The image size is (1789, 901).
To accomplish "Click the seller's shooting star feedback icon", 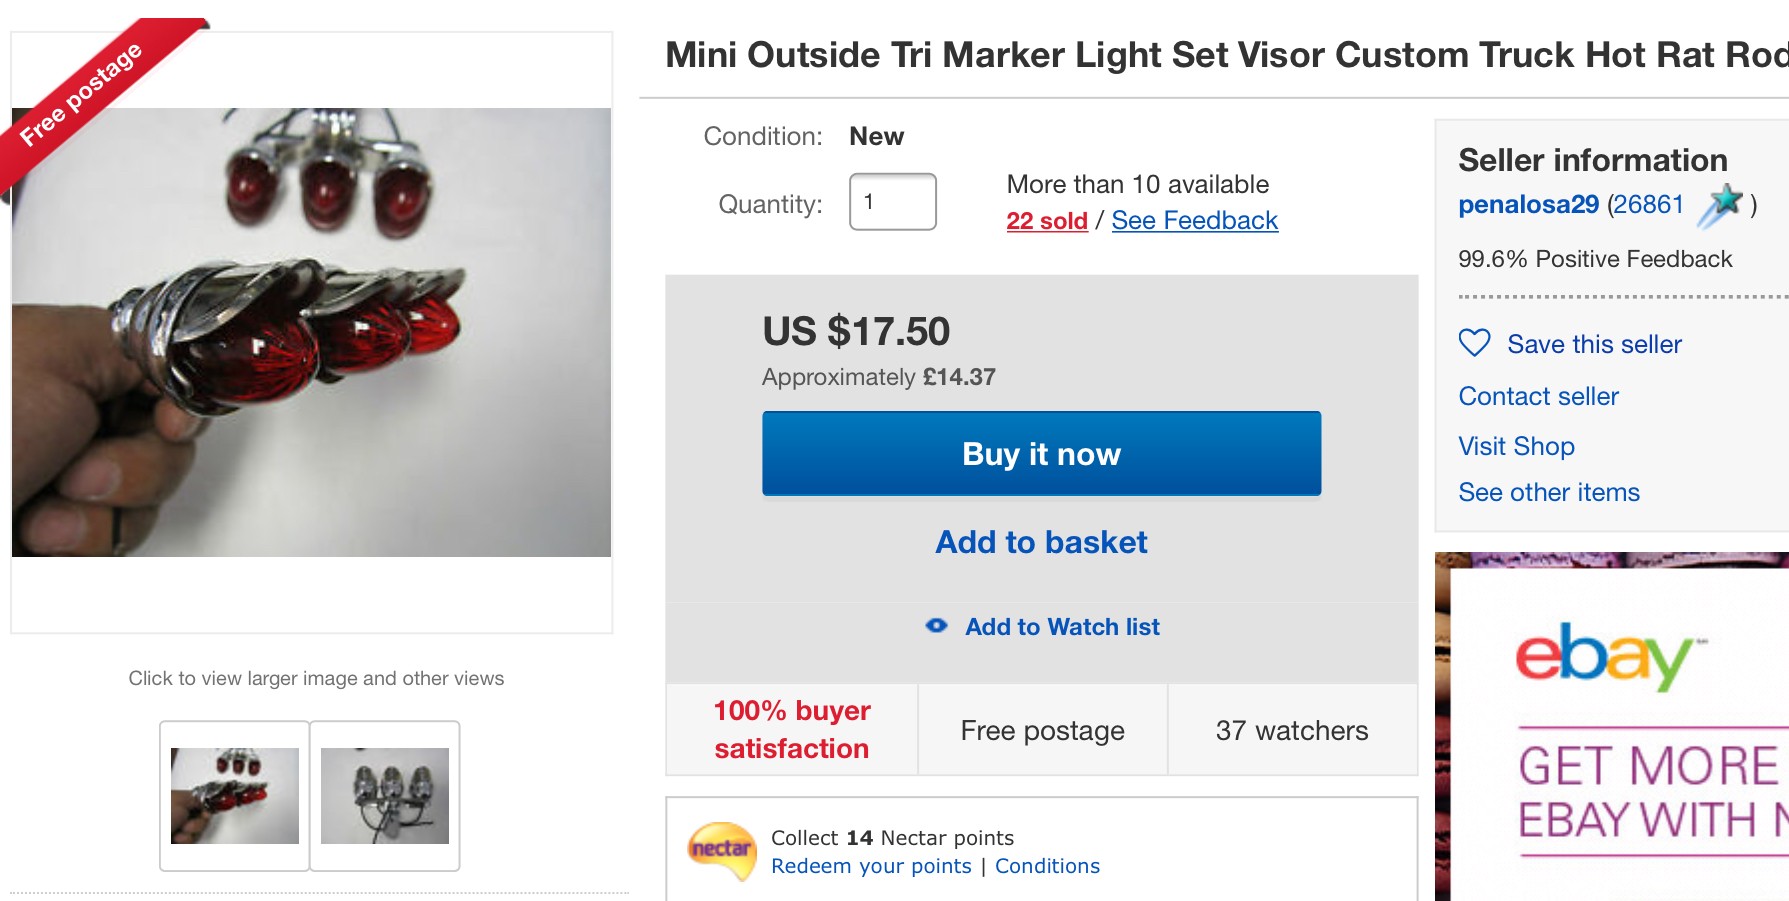I will (x=1721, y=204).
